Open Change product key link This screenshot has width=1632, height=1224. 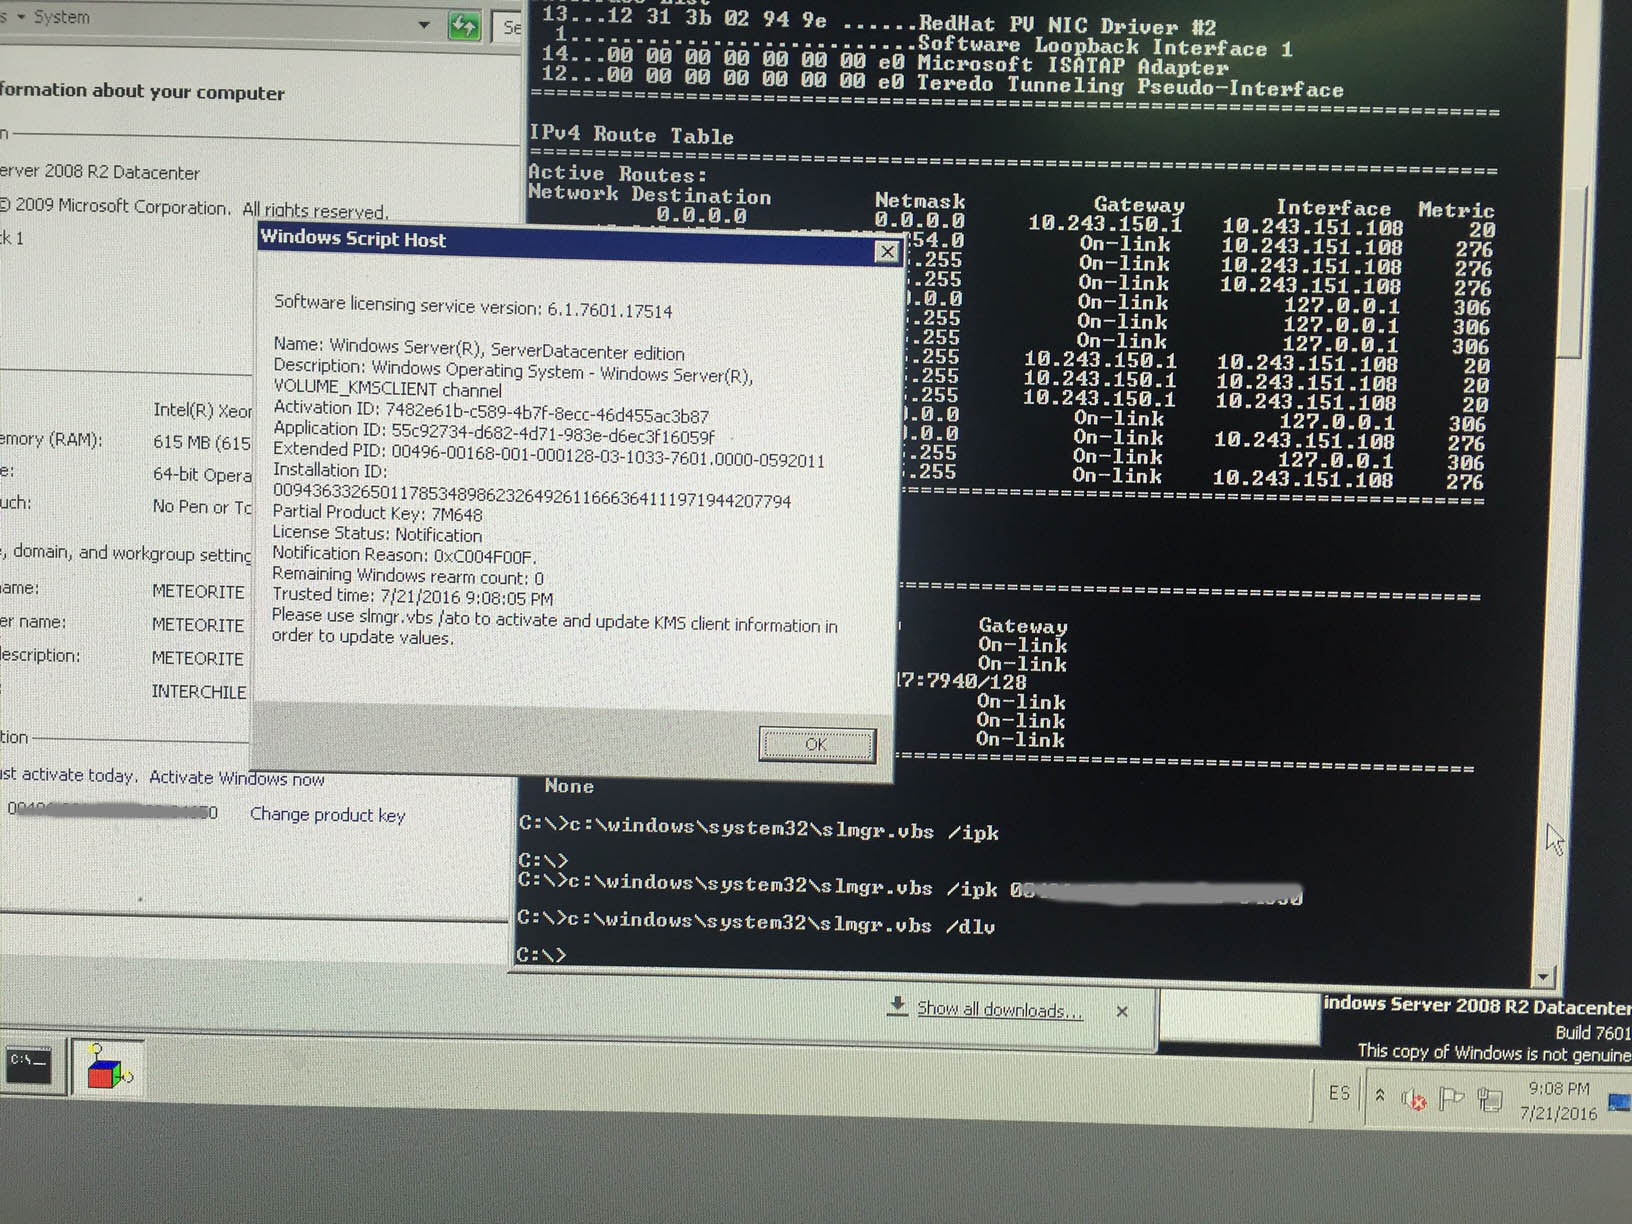[328, 815]
